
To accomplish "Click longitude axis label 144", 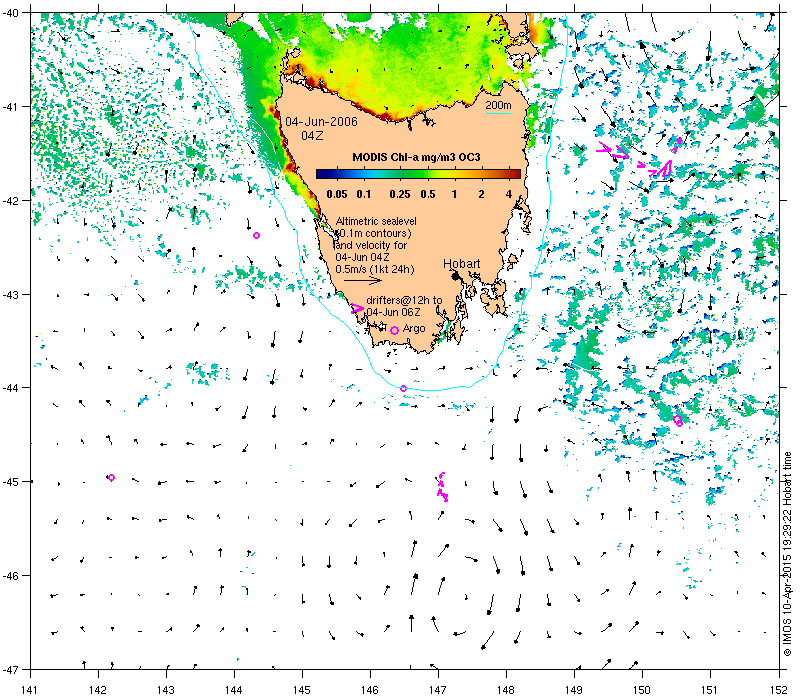I will [234, 690].
